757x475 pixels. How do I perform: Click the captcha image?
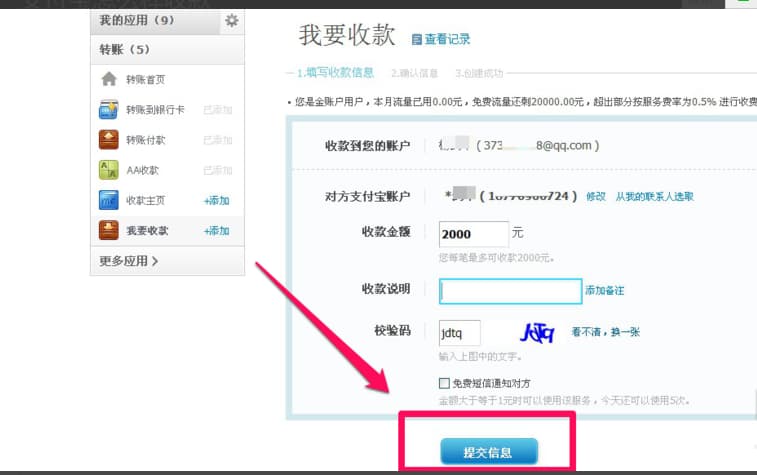coord(537,332)
